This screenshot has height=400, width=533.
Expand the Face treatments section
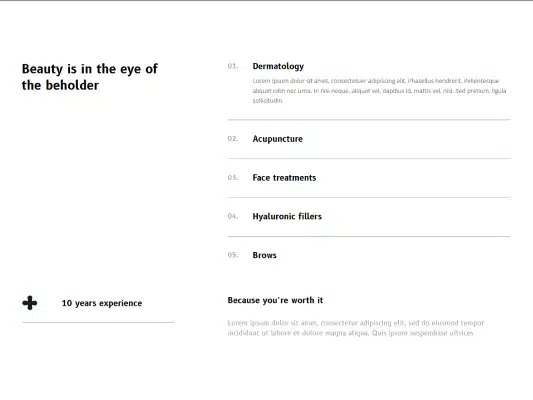284,178
